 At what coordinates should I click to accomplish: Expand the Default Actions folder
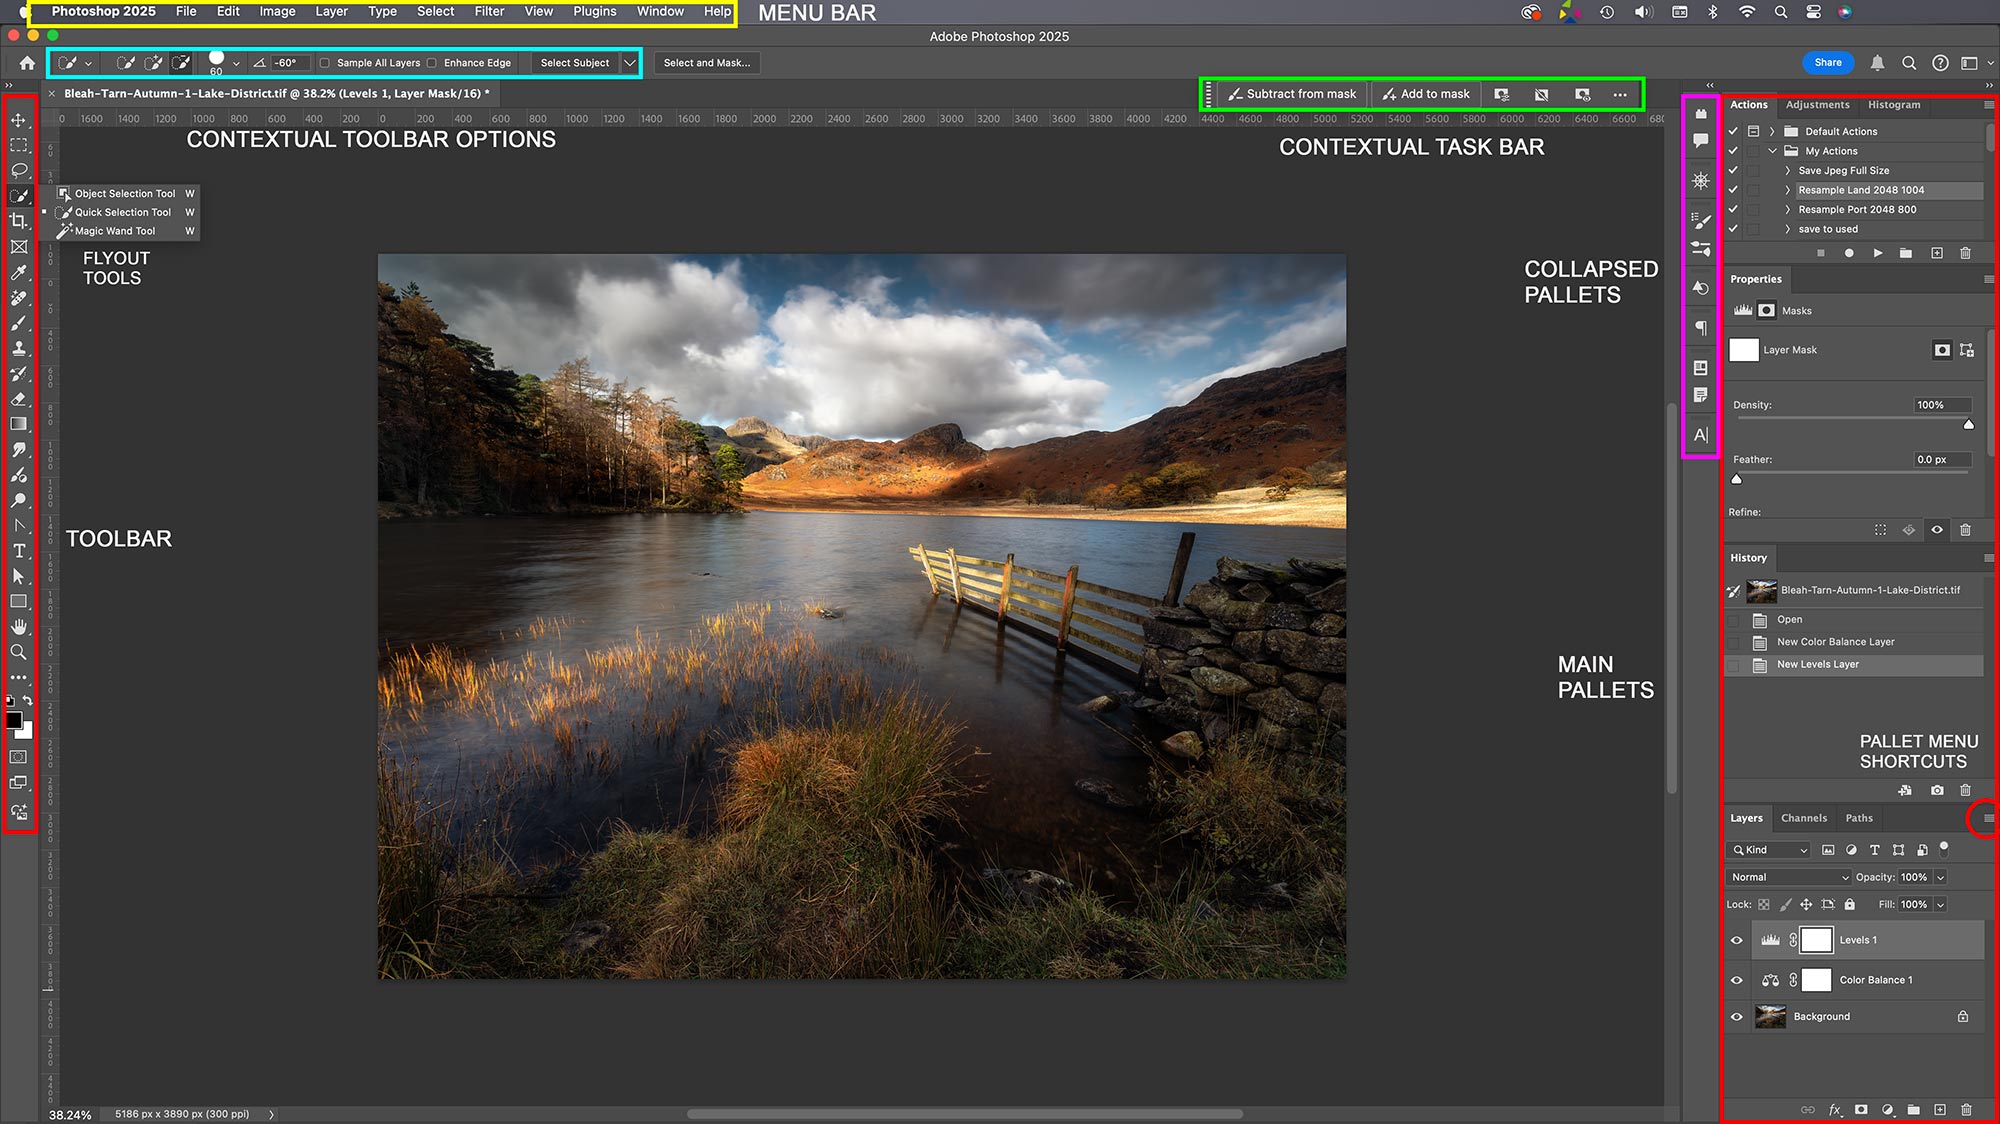coord(1772,131)
